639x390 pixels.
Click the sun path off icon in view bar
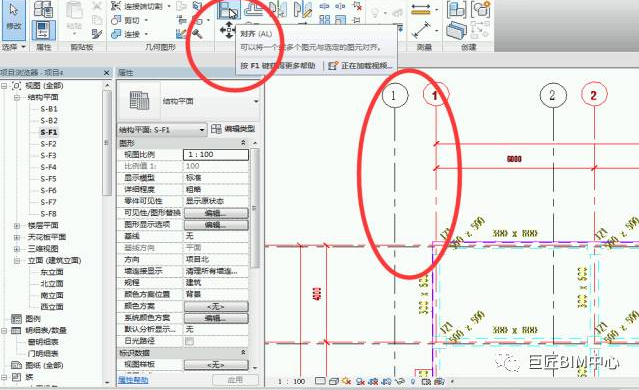pyautogui.click(x=346, y=381)
